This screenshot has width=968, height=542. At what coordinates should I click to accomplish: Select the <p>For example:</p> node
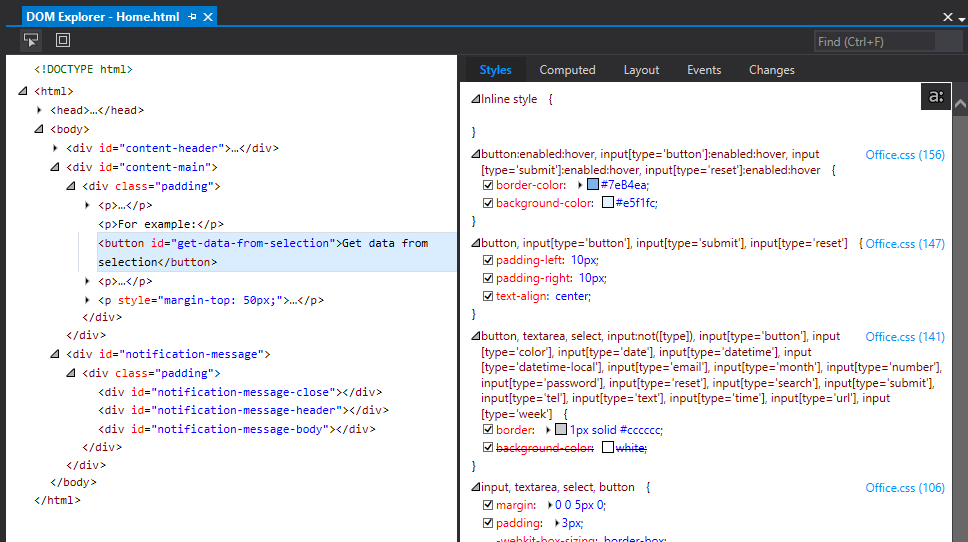click(x=161, y=224)
